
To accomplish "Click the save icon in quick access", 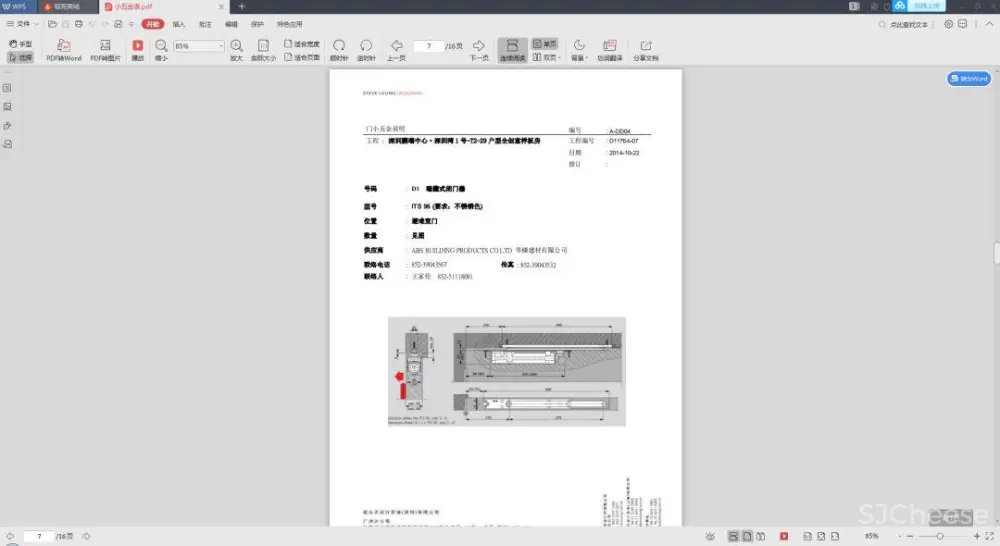I will (x=66, y=24).
